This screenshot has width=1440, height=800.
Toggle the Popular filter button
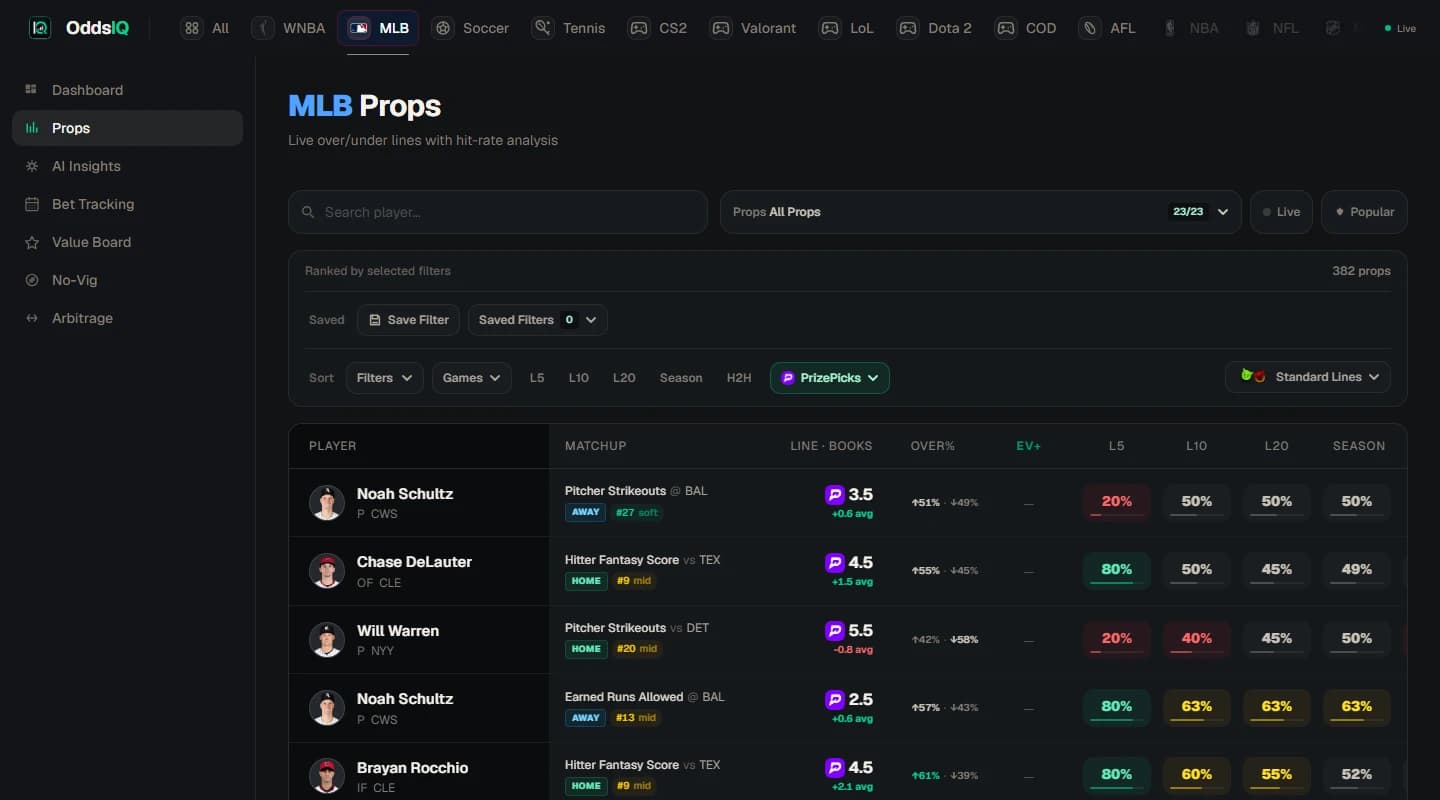1364,212
